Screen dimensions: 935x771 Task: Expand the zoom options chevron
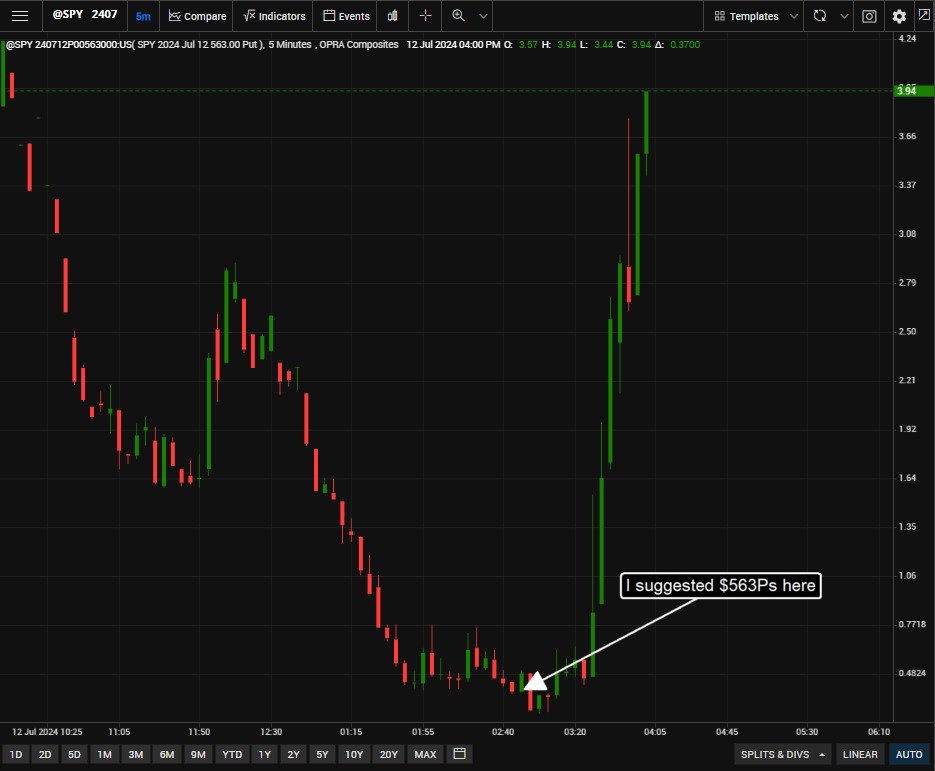click(x=484, y=16)
